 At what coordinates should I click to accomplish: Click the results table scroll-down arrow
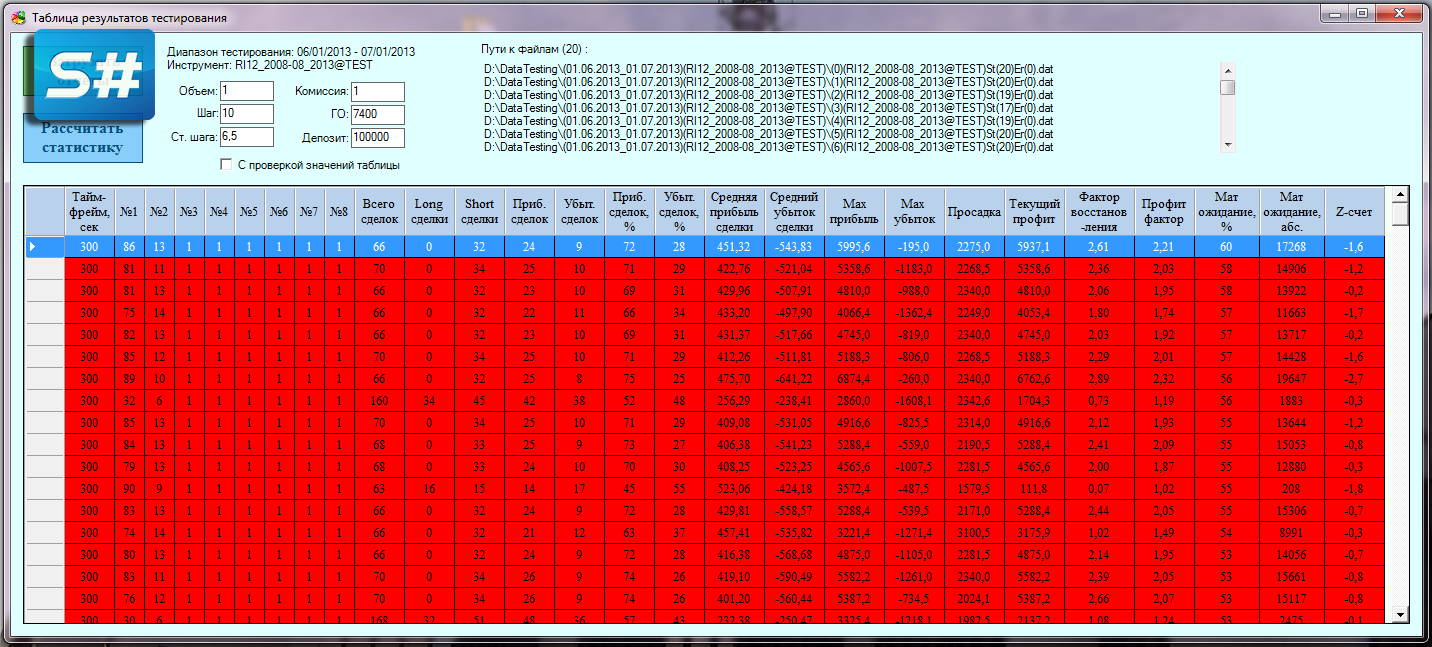pyautogui.click(x=1400, y=615)
